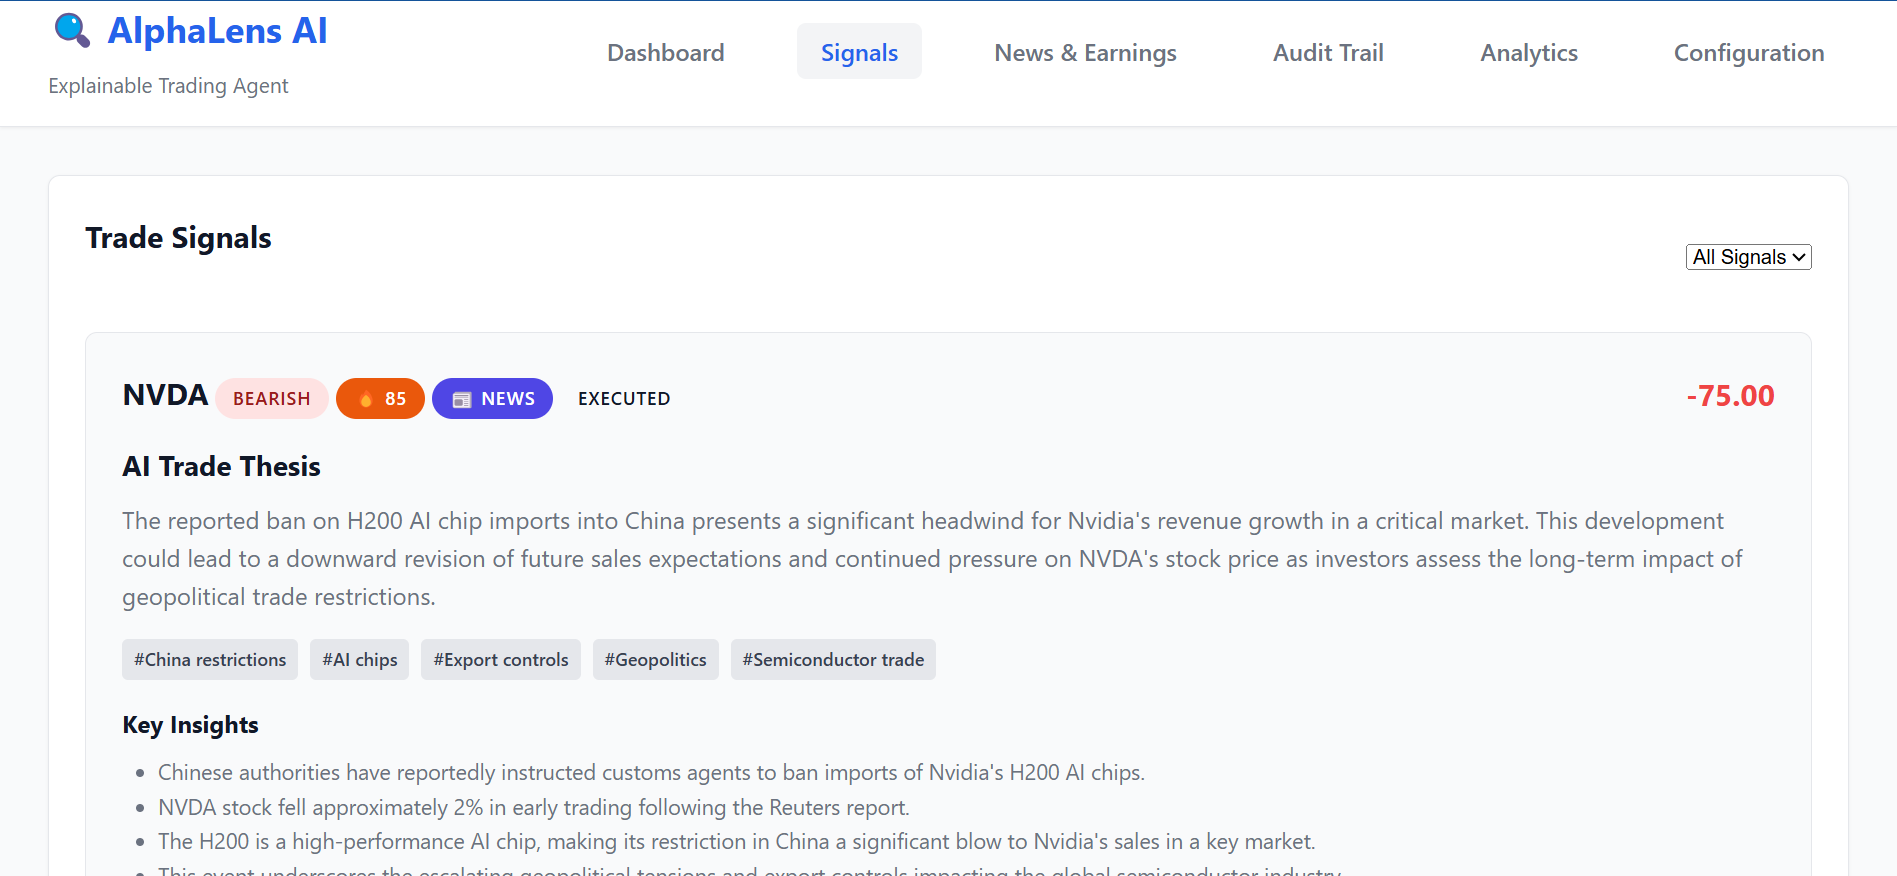Screen dimensions: 1897x876
Task: Click insight about H200 high-performance AI chip
Action: (737, 842)
